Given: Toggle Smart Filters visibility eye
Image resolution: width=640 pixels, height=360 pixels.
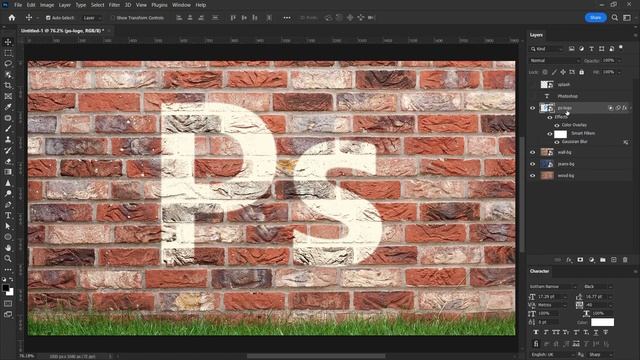Looking at the screenshot, I should (x=549, y=134).
